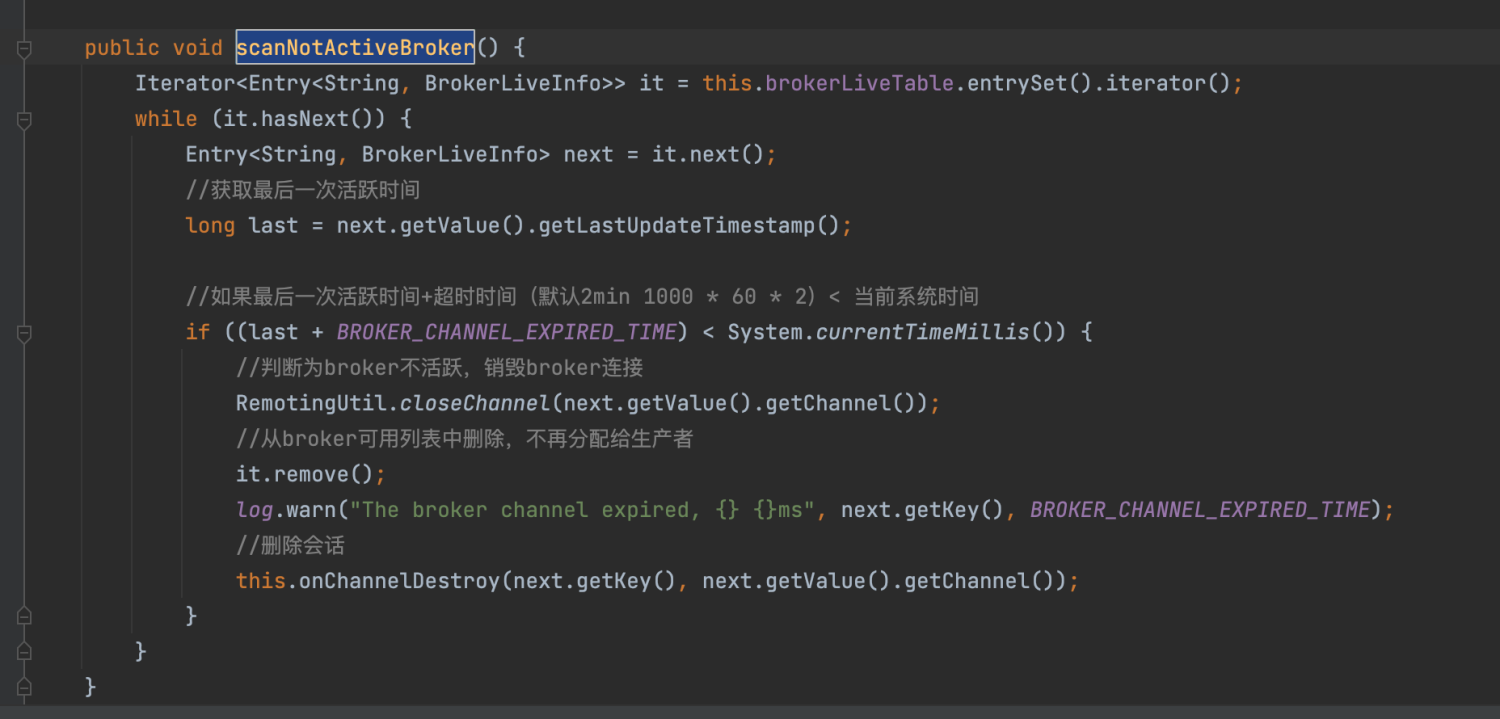Click the comment 获取最后一次活跃时间
Image resolution: width=1500 pixels, height=719 pixels.
303,190
